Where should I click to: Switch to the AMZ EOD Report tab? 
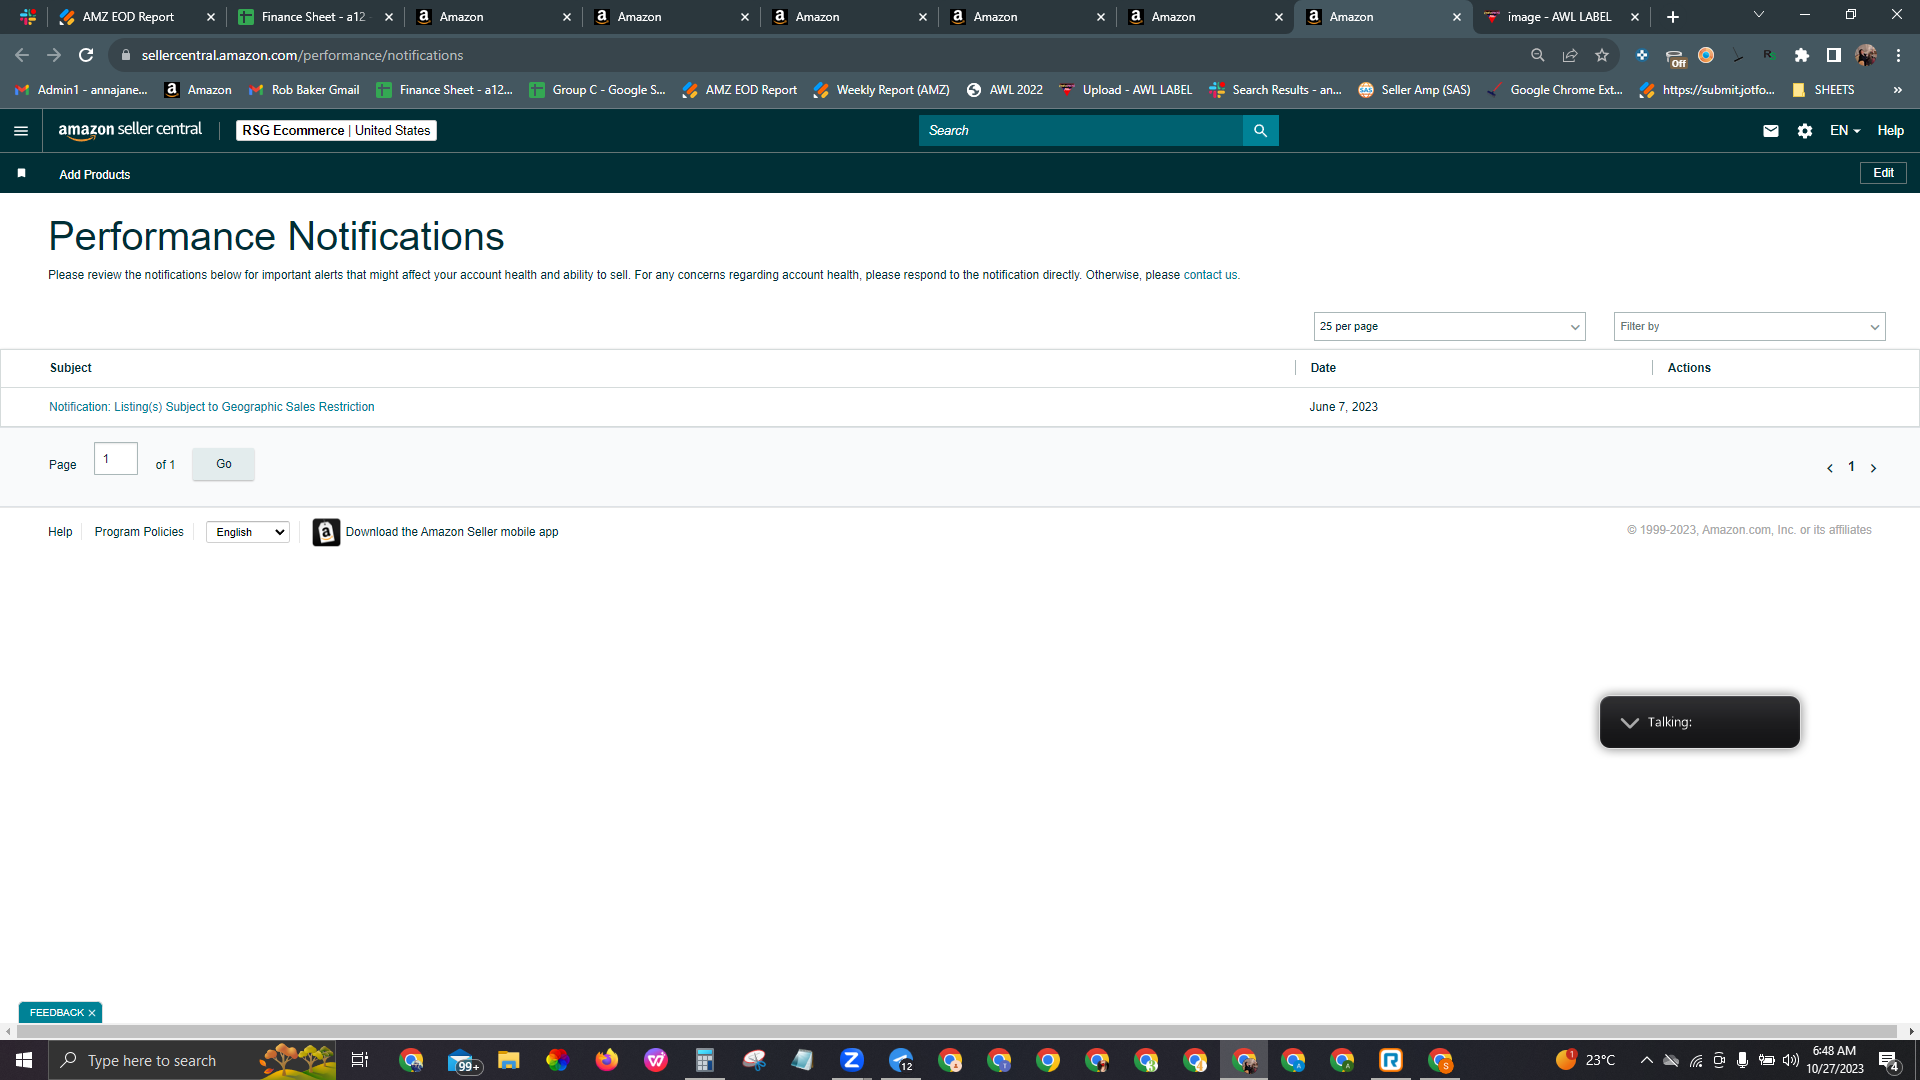click(137, 17)
